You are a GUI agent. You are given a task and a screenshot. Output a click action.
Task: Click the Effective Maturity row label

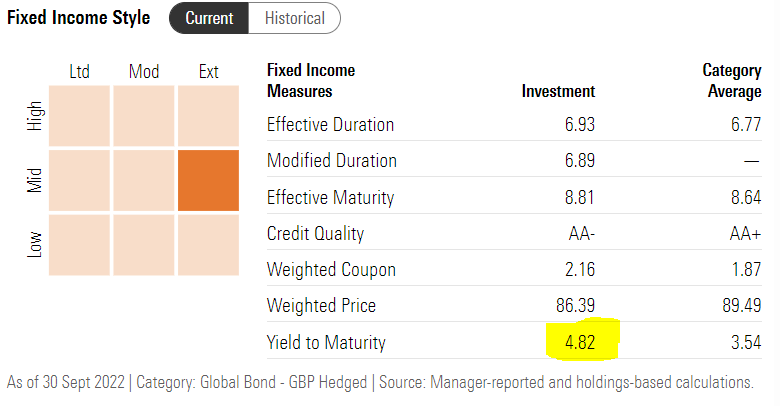[x=330, y=198]
